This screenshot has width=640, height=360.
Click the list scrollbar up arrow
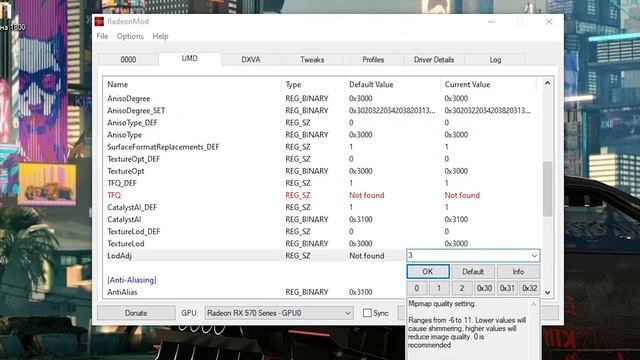547,83
